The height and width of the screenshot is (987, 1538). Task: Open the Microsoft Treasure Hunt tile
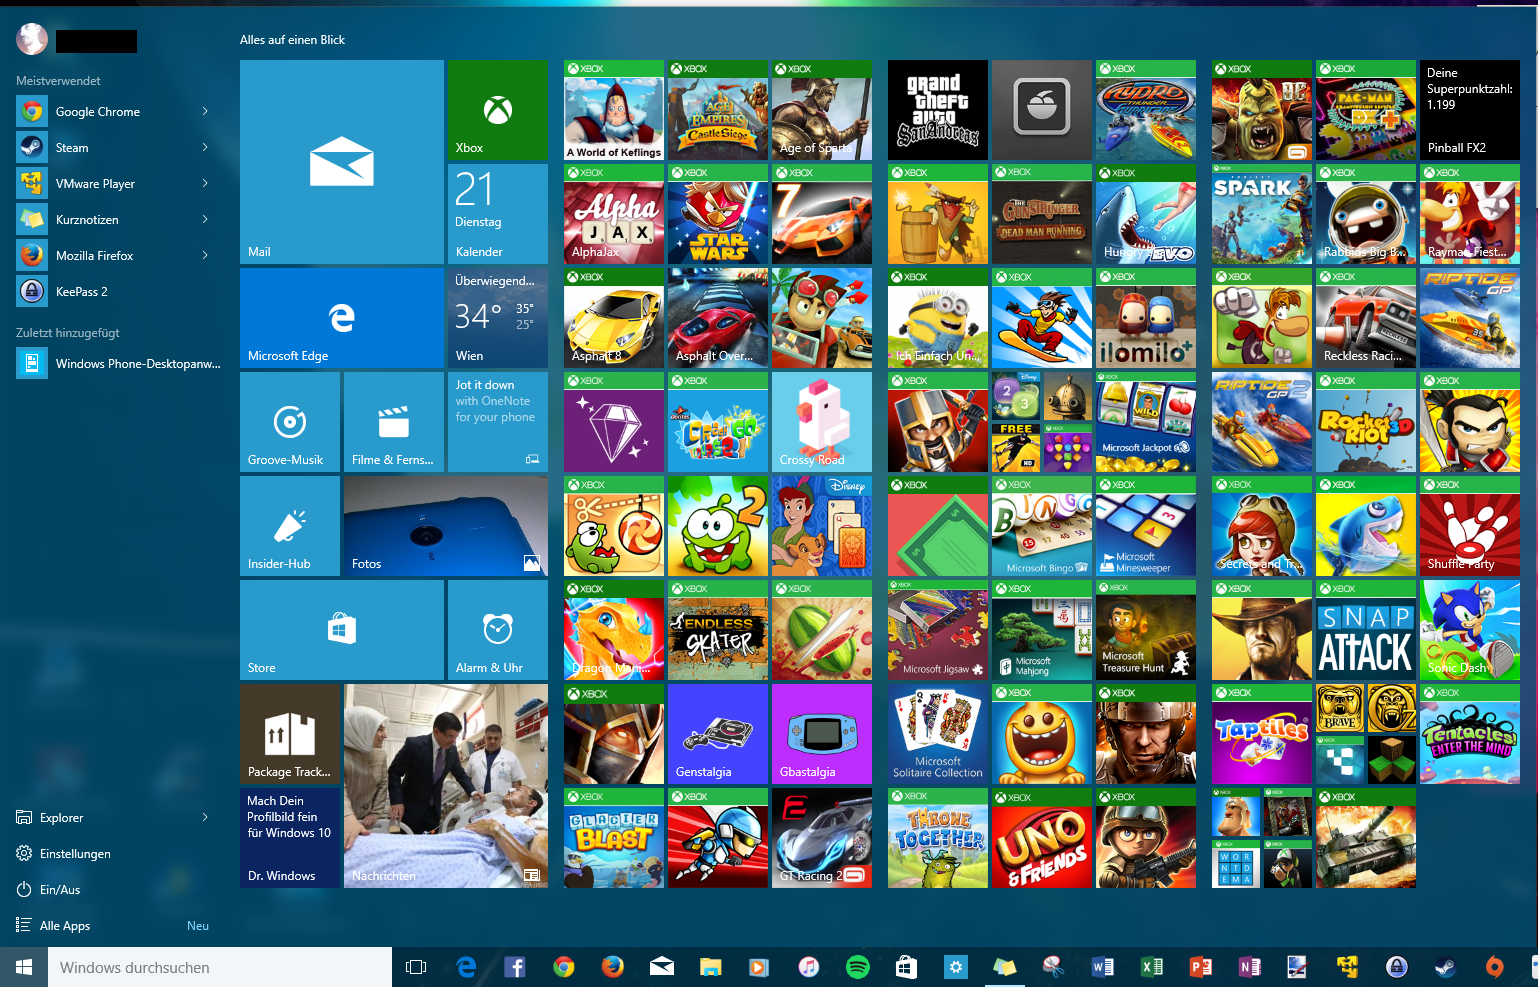[1146, 630]
